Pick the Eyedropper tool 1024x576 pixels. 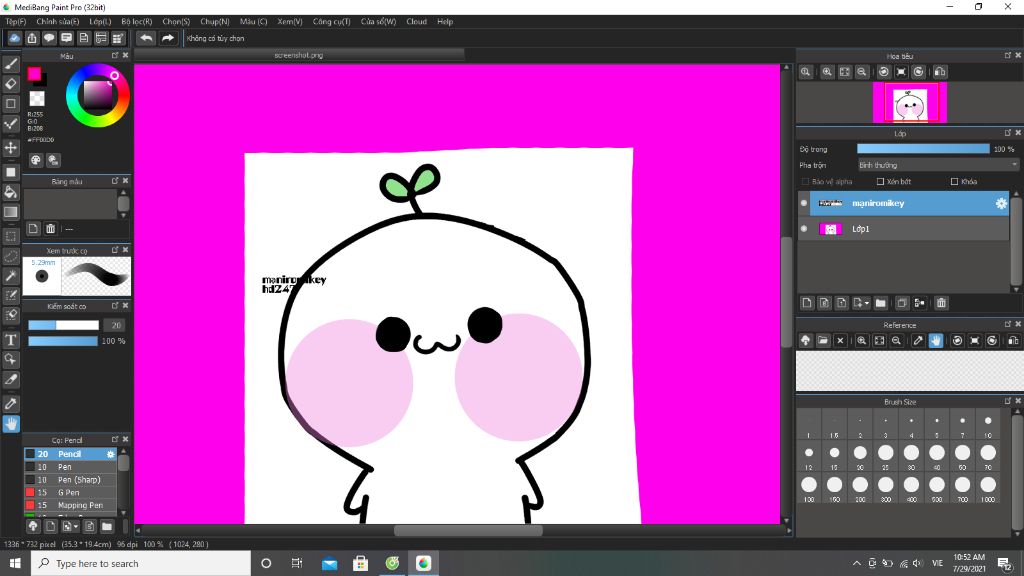point(11,403)
